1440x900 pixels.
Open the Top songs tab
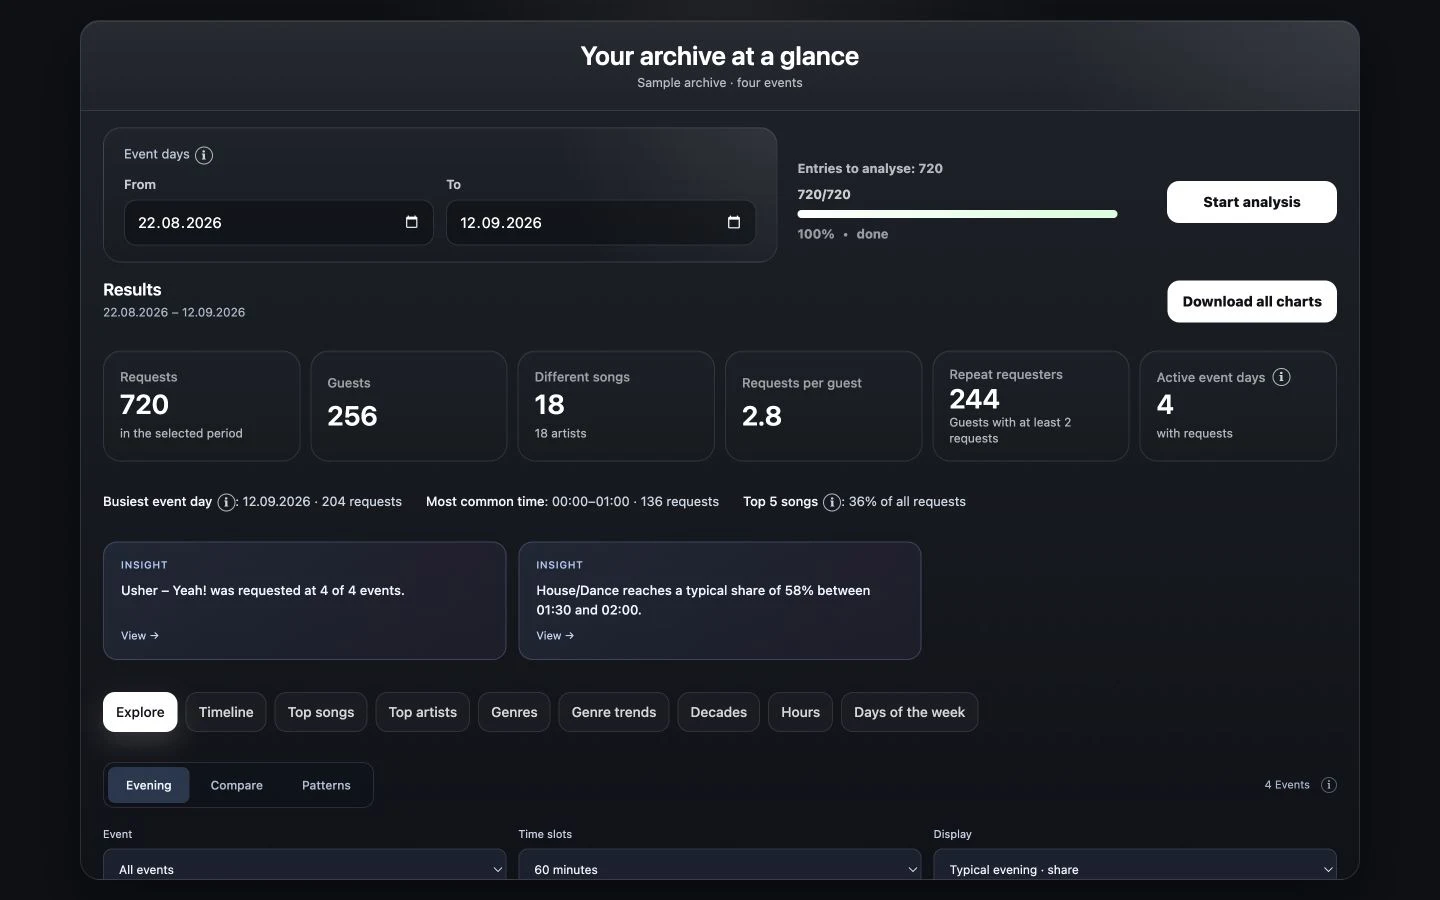pyautogui.click(x=321, y=712)
